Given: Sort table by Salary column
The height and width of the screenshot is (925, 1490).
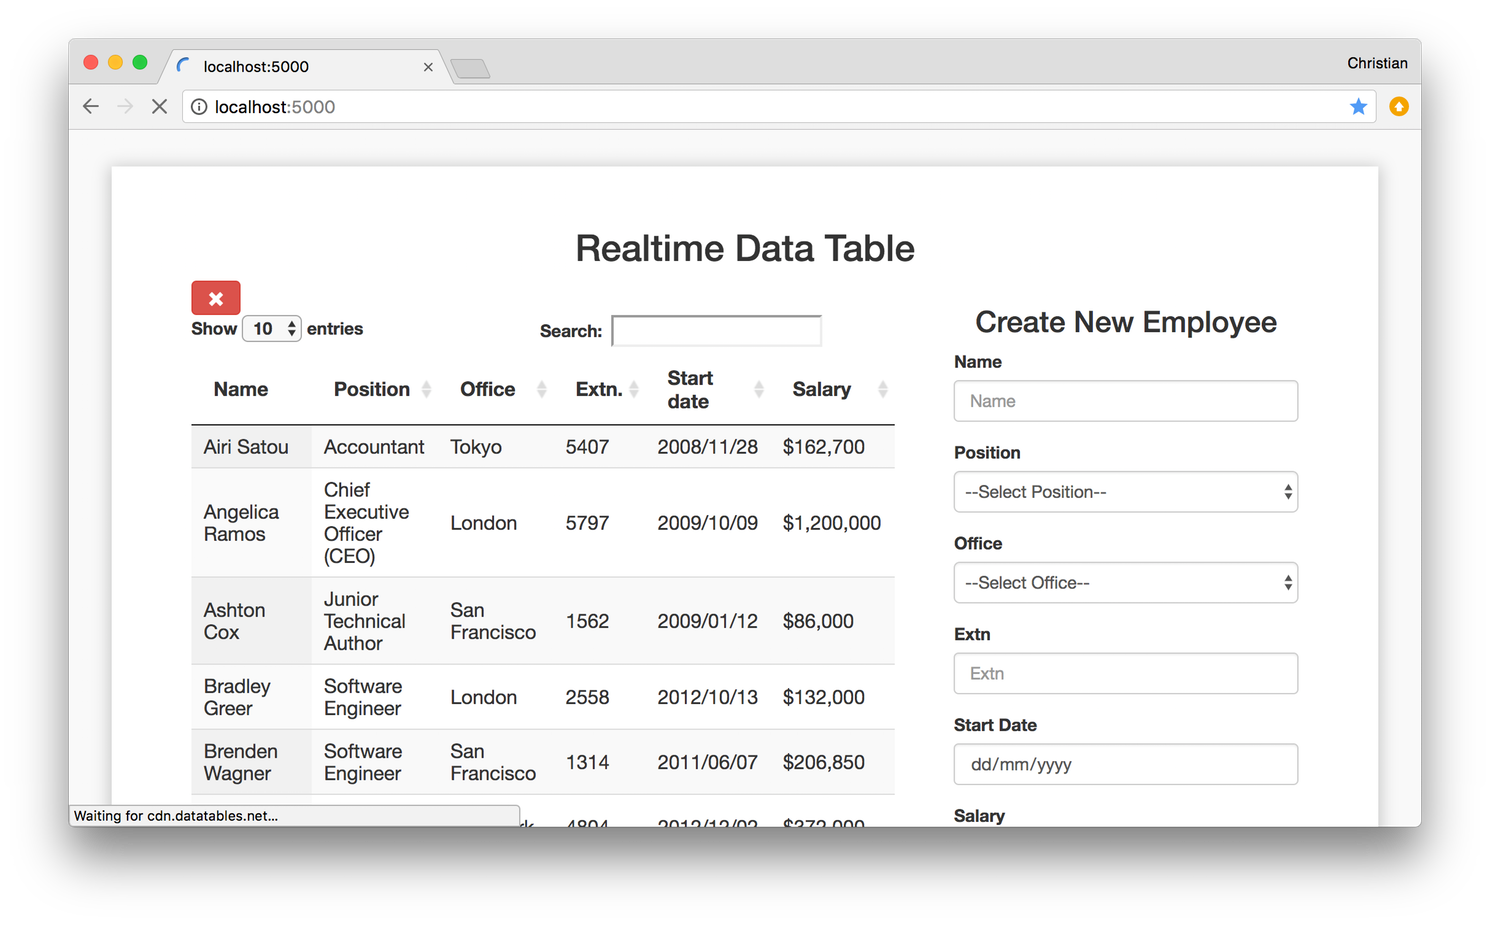Looking at the screenshot, I should coord(832,389).
